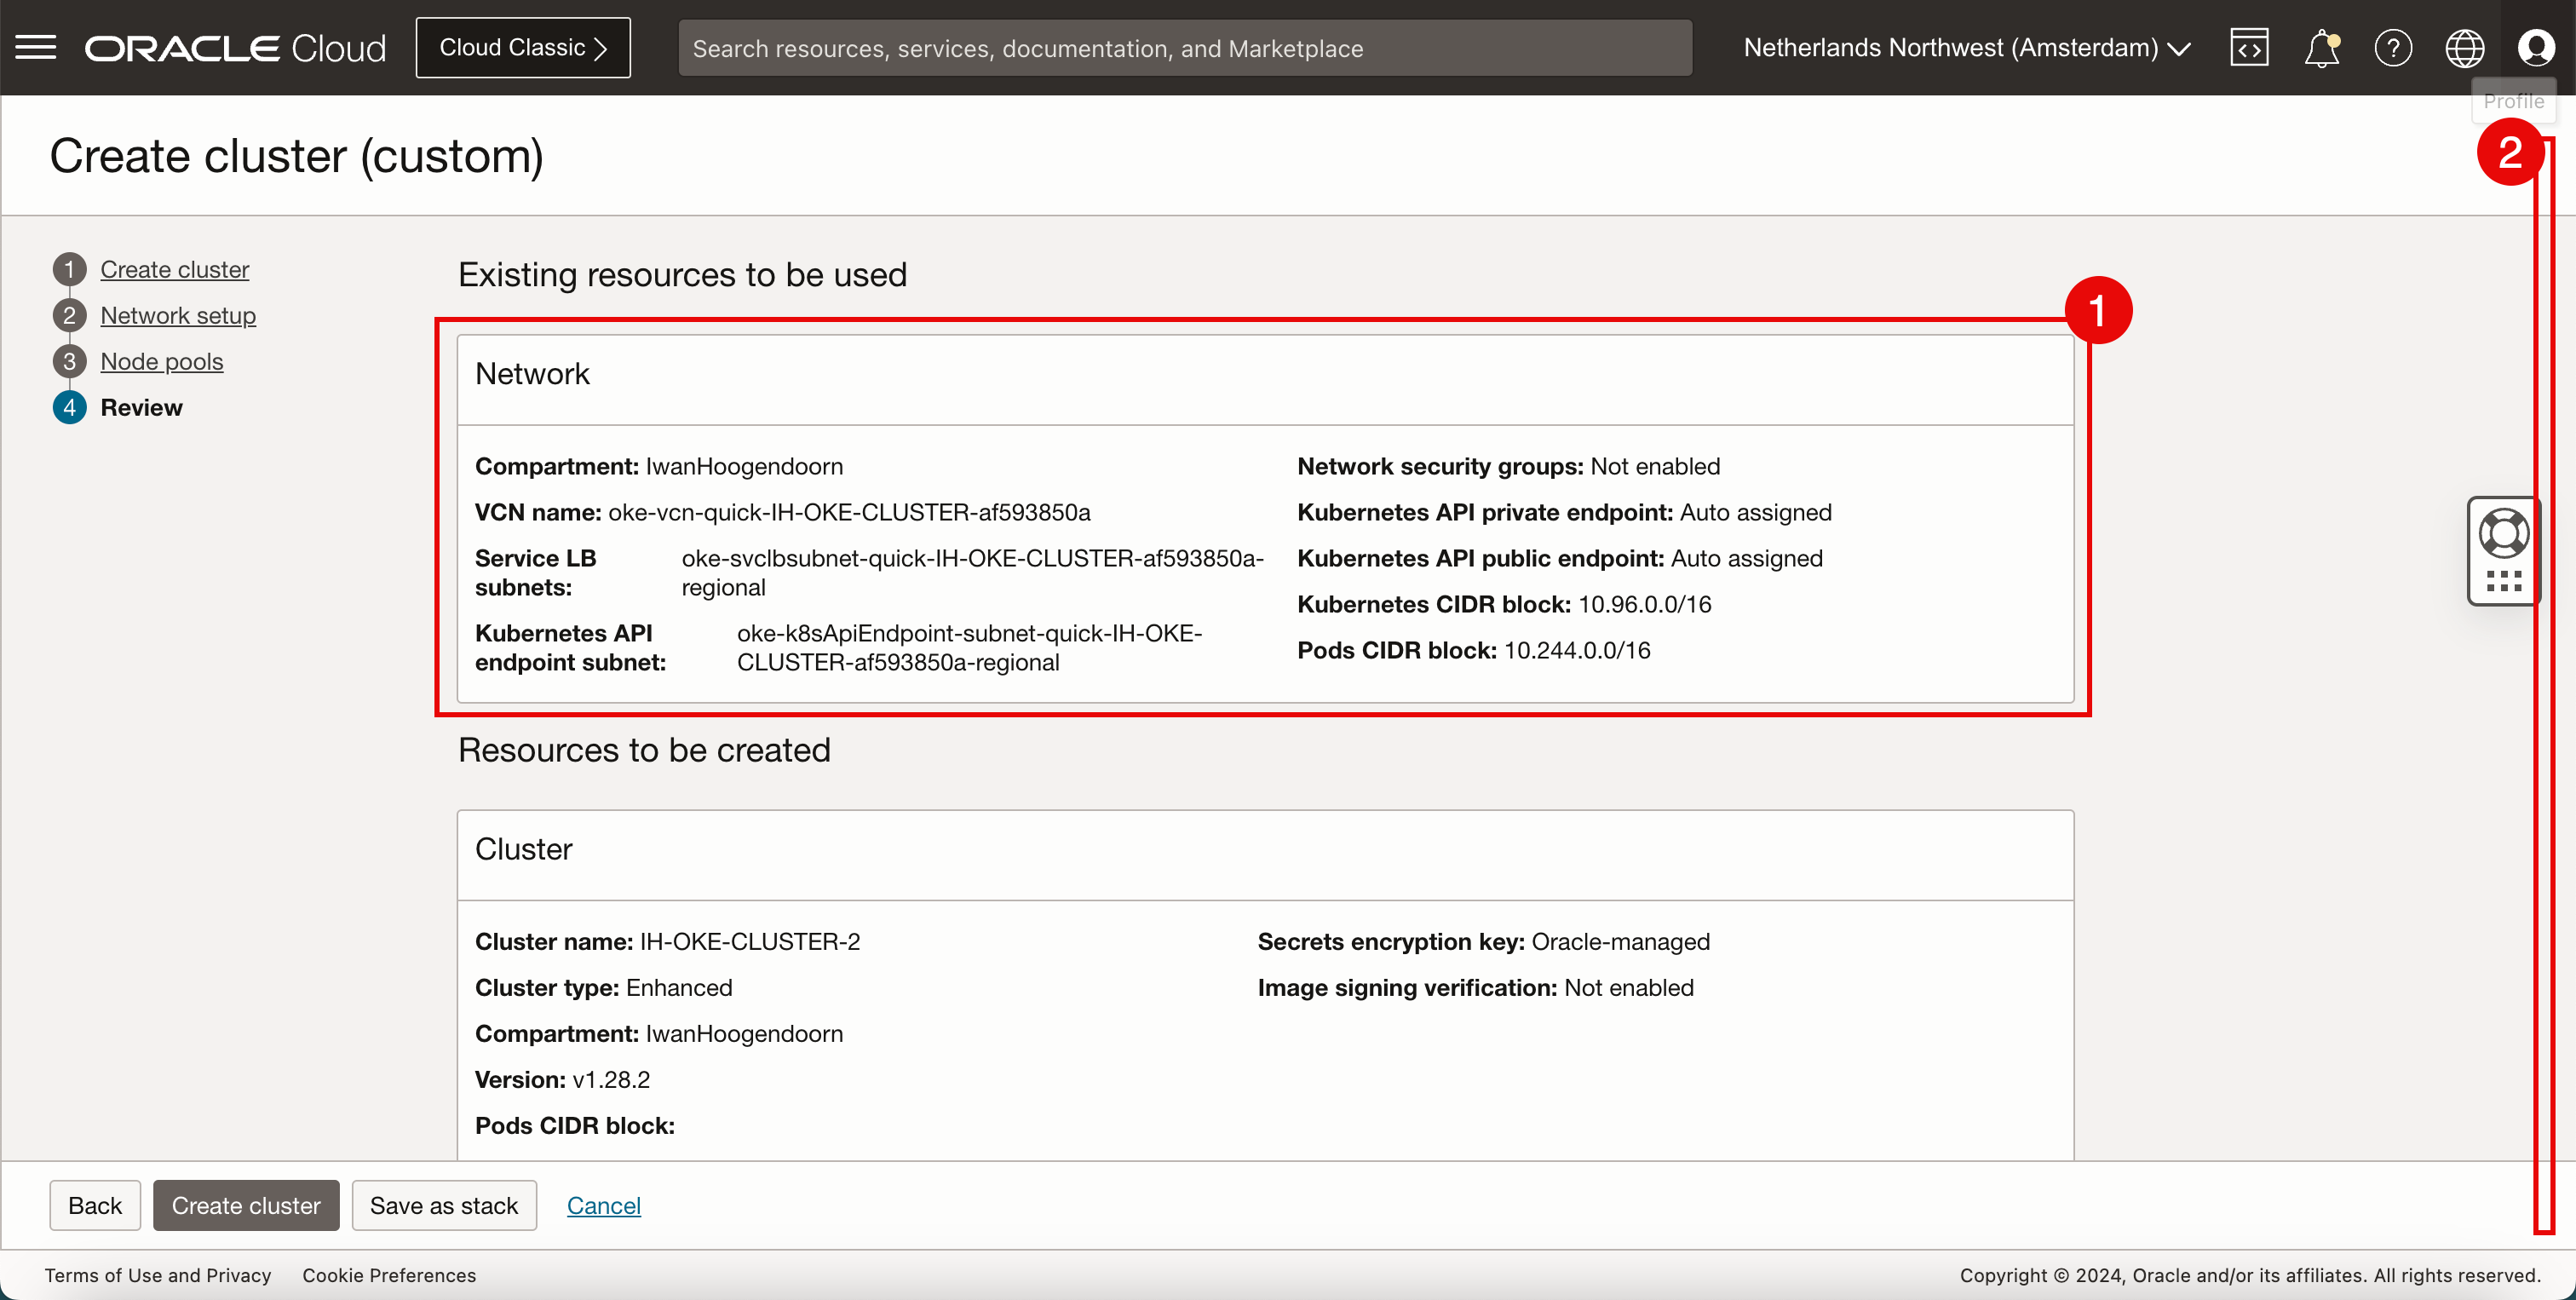
Task: Click the Oracle Cloud logo
Action: tap(235, 47)
